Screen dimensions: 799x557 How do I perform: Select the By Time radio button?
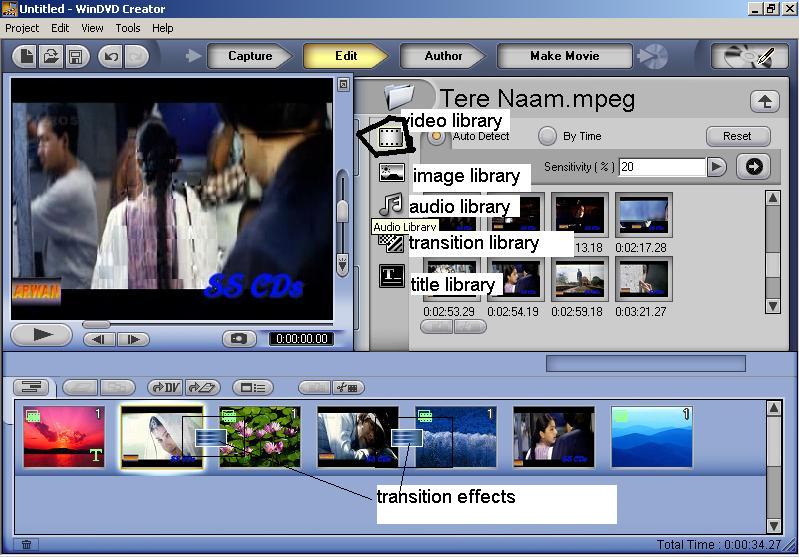click(x=547, y=136)
